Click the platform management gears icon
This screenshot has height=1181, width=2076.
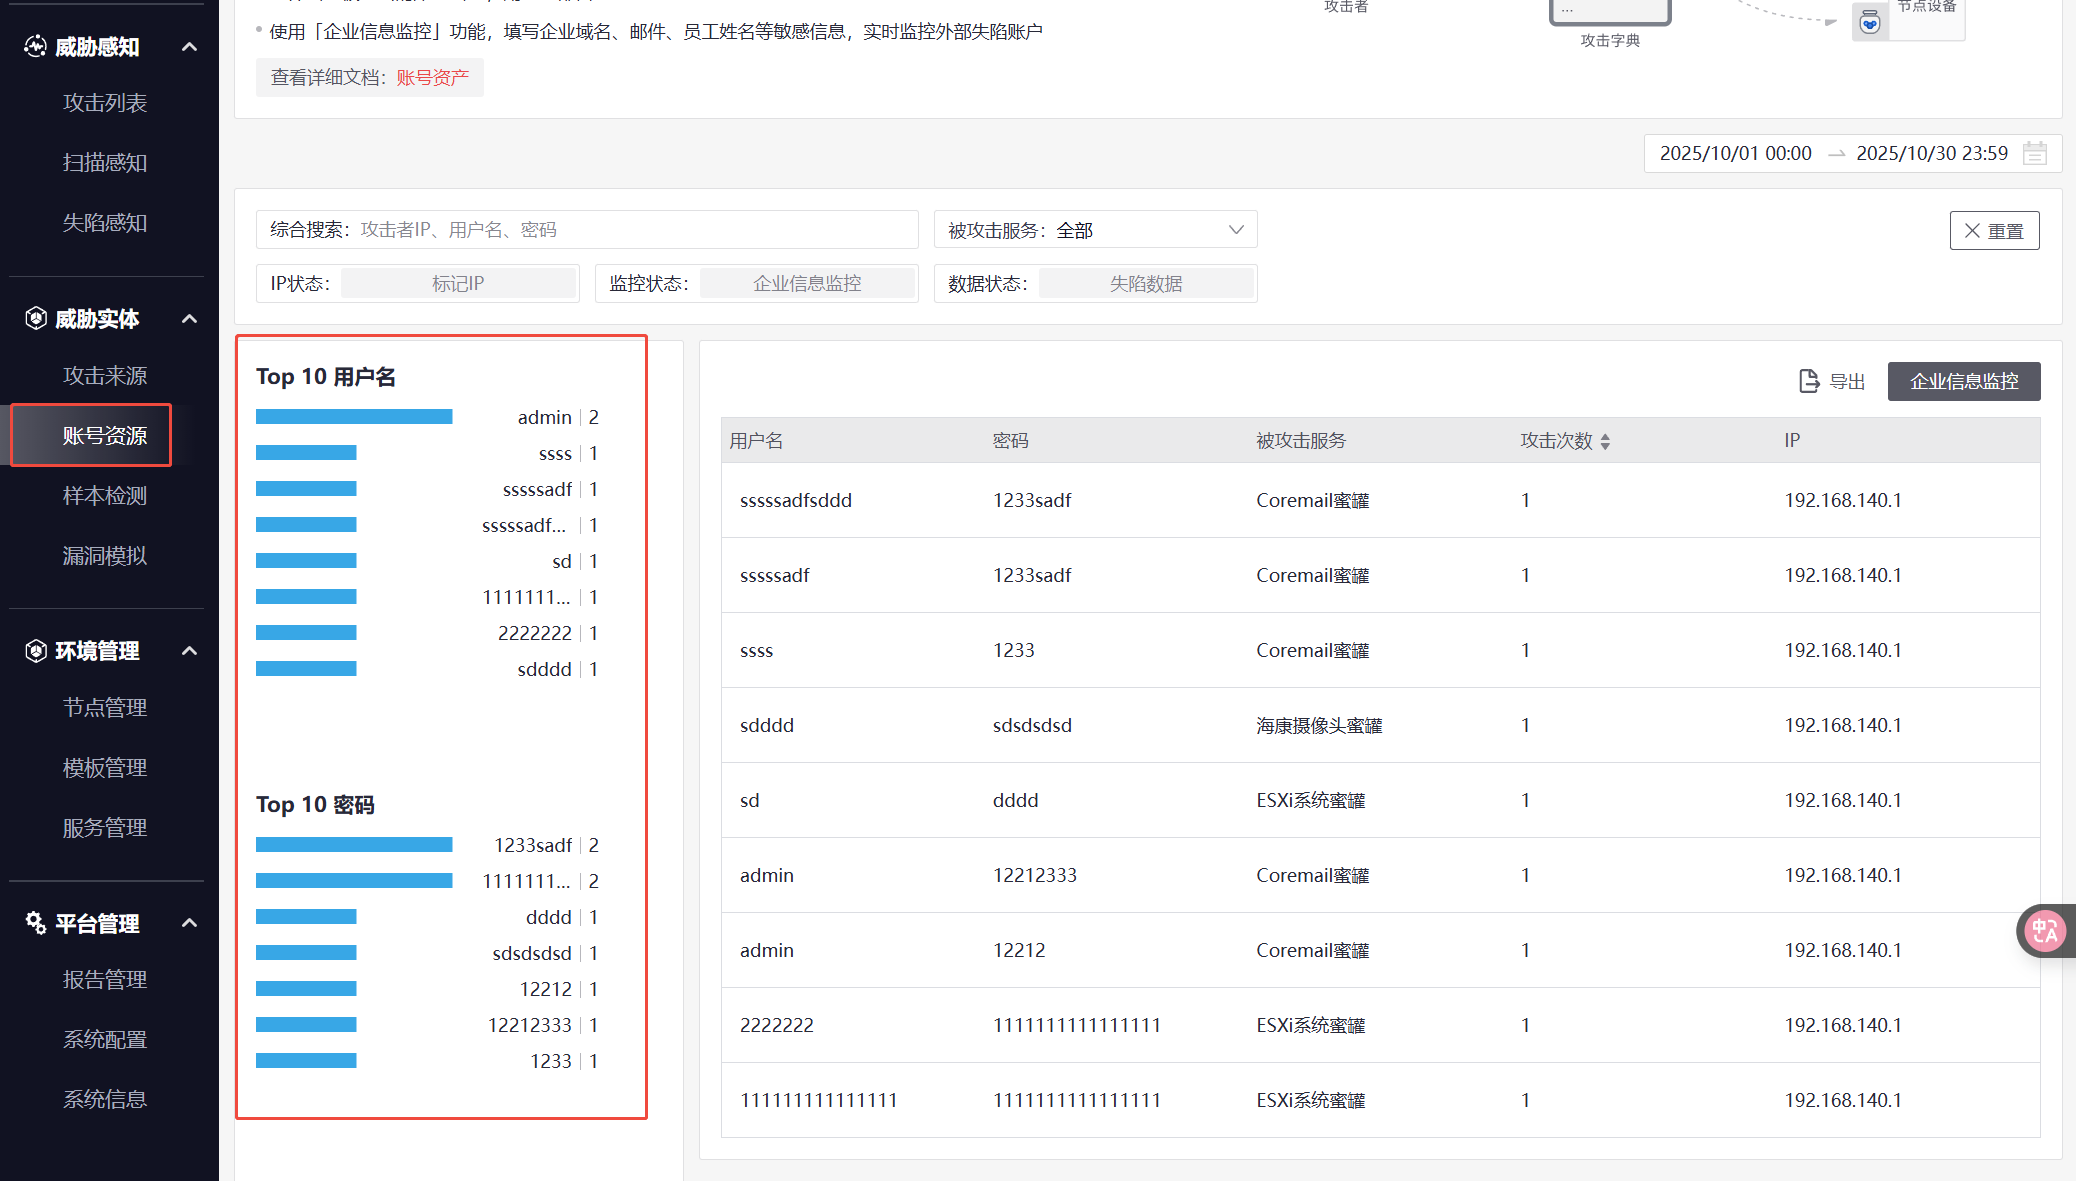click(x=35, y=923)
